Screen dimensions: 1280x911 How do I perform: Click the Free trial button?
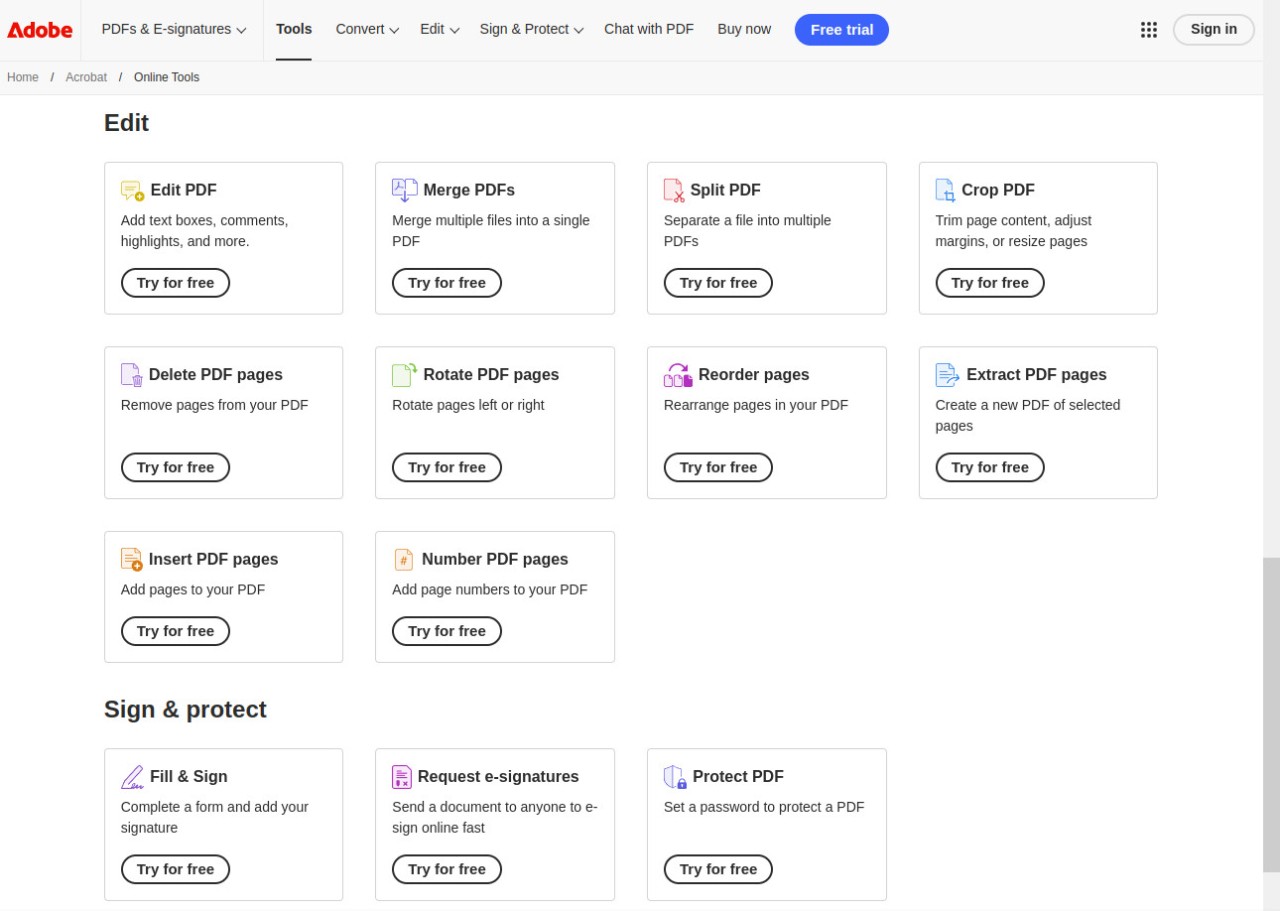(x=841, y=30)
